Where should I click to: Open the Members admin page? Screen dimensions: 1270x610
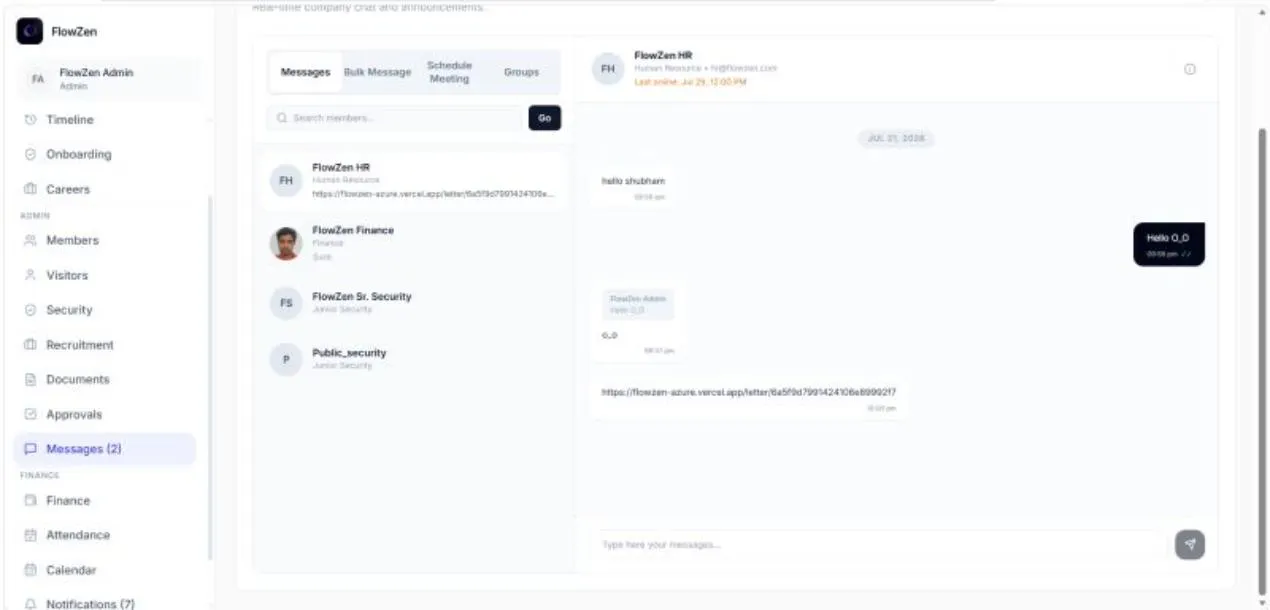coord(72,240)
